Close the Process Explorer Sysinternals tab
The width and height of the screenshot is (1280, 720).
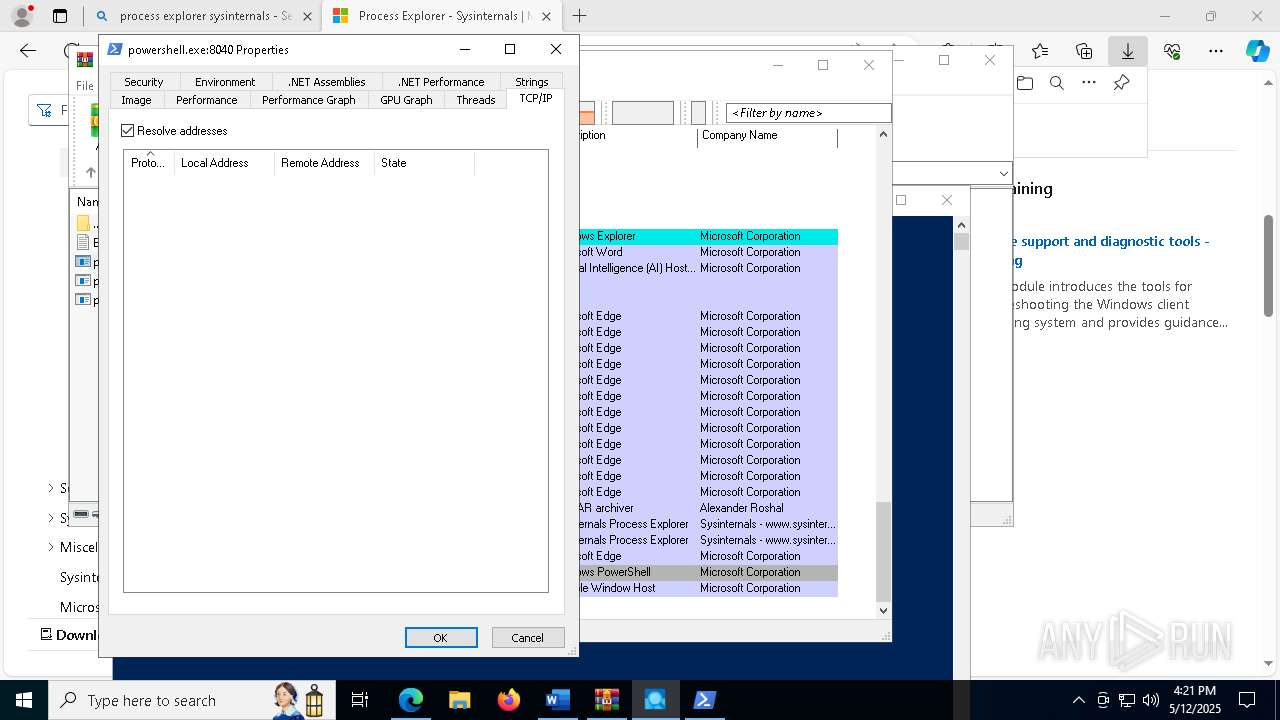pos(548,16)
